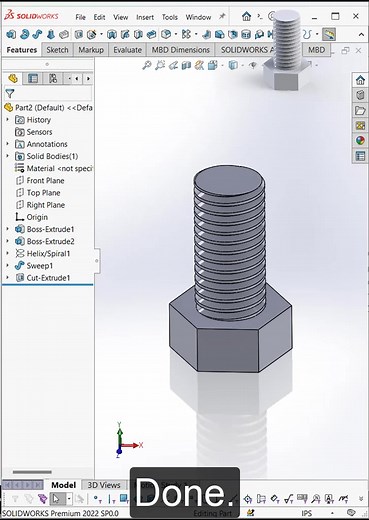Image resolution: width=369 pixels, height=520 pixels.
Task: Select the Revolved Cut tool
Action: [112, 34]
